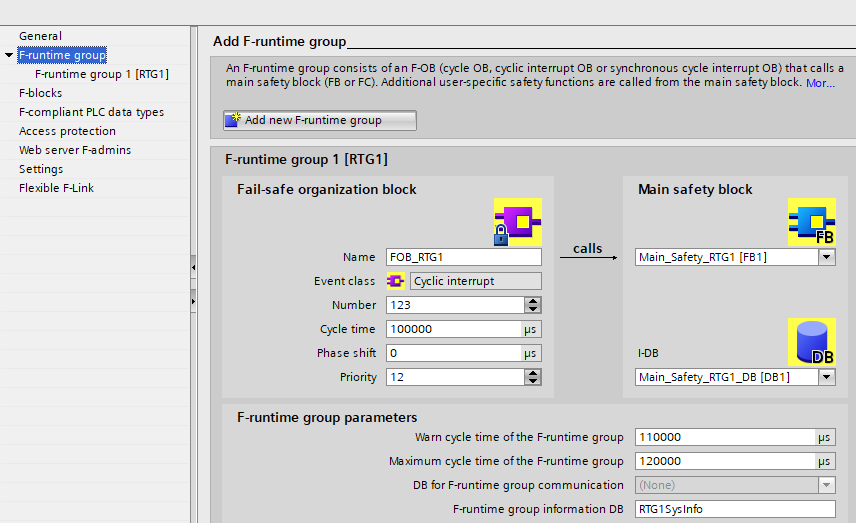Image resolution: width=856 pixels, height=523 pixels.
Task: Click the Number field stepper arrows
Action: (x=533, y=305)
